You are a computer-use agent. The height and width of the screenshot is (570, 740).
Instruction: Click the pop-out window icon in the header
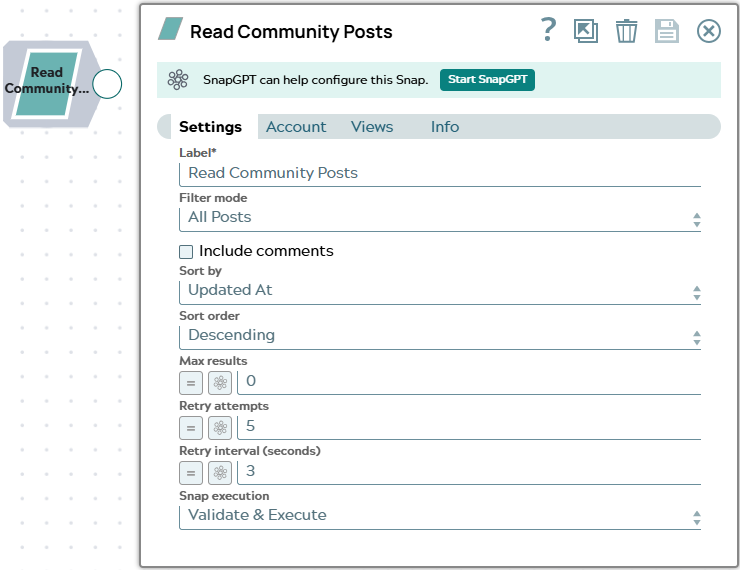coord(586,31)
